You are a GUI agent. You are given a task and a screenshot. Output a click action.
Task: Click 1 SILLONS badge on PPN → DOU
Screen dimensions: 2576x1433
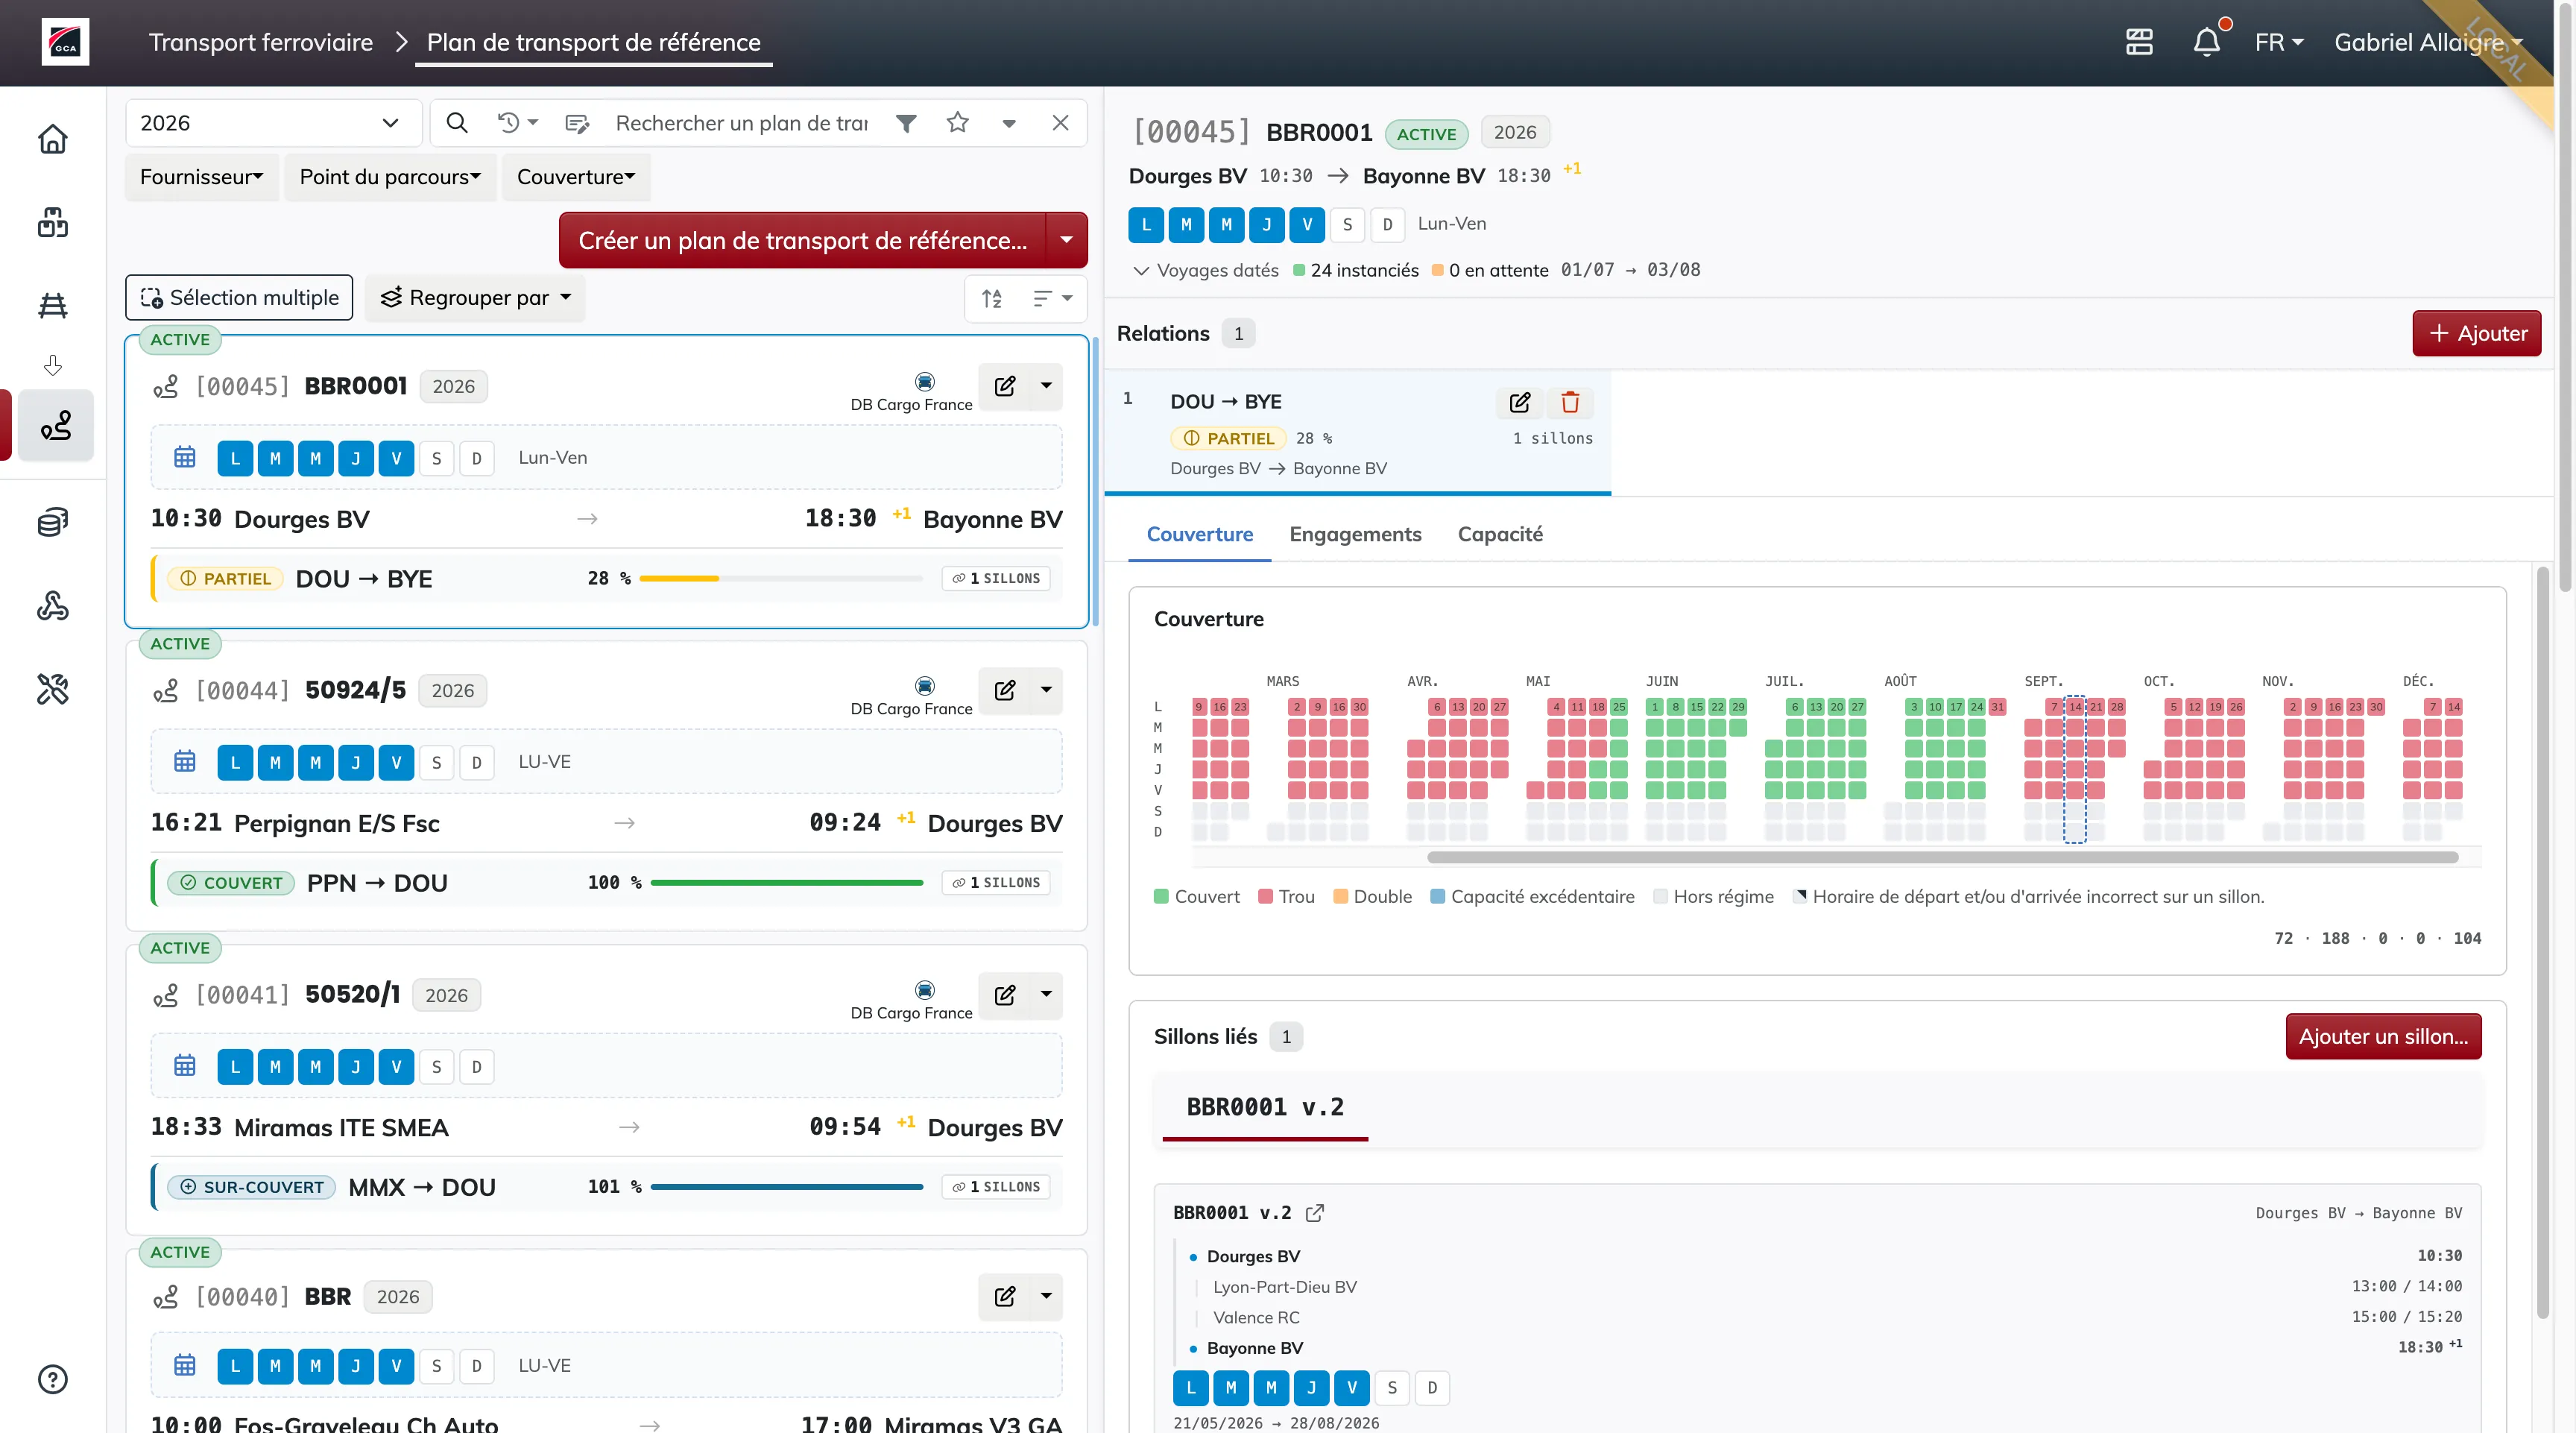pos(996,883)
